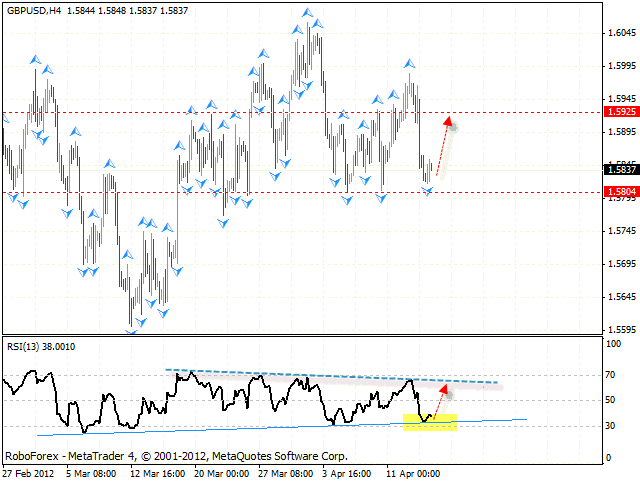Click the 1.5595 price axis label
The width and height of the screenshot is (640, 481).
tap(622, 329)
